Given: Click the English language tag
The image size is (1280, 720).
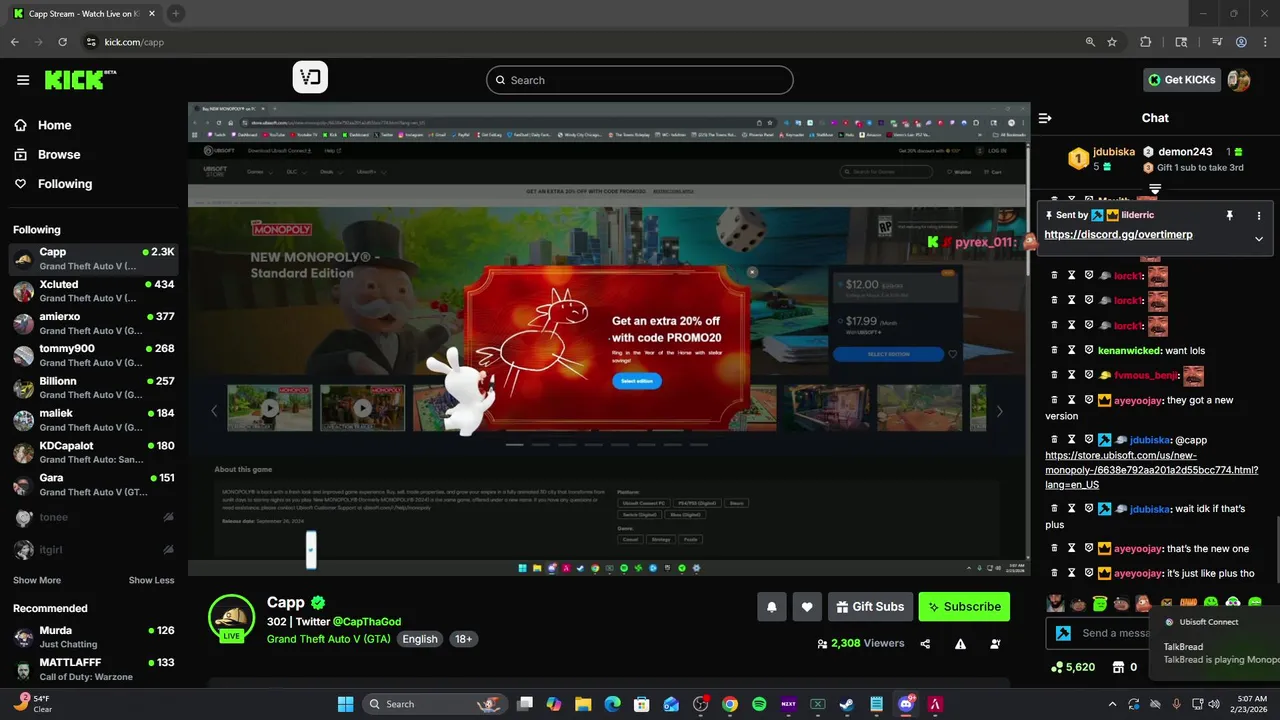Looking at the screenshot, I should click(420, 639).
